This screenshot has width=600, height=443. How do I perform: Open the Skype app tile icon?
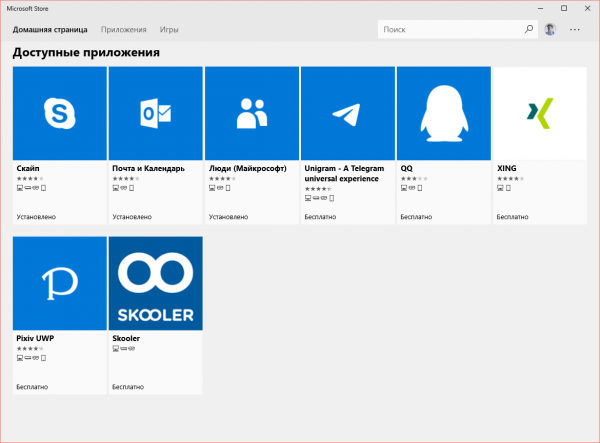click(x=59, y=114)
